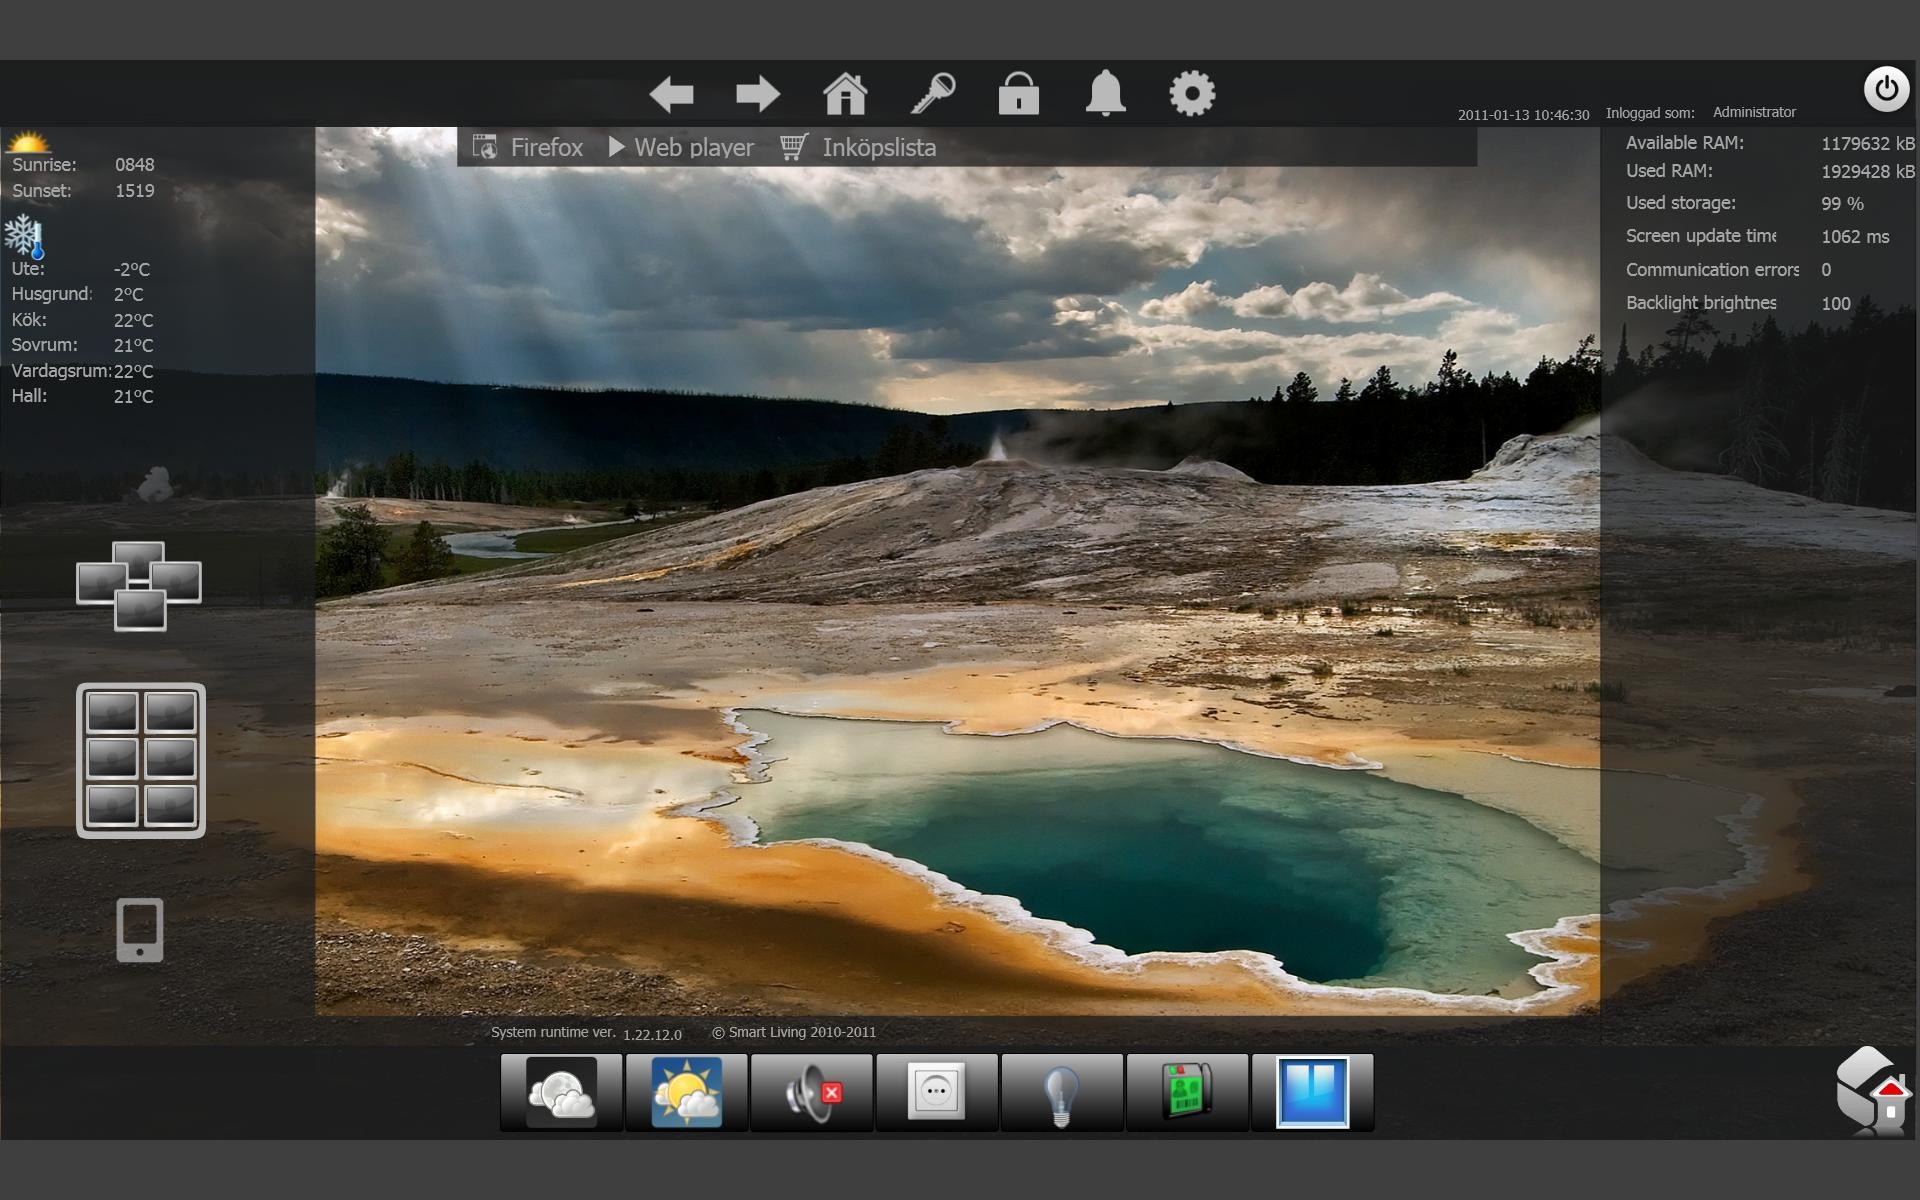Click the padlock lock icon

[x=1019, y=93]
